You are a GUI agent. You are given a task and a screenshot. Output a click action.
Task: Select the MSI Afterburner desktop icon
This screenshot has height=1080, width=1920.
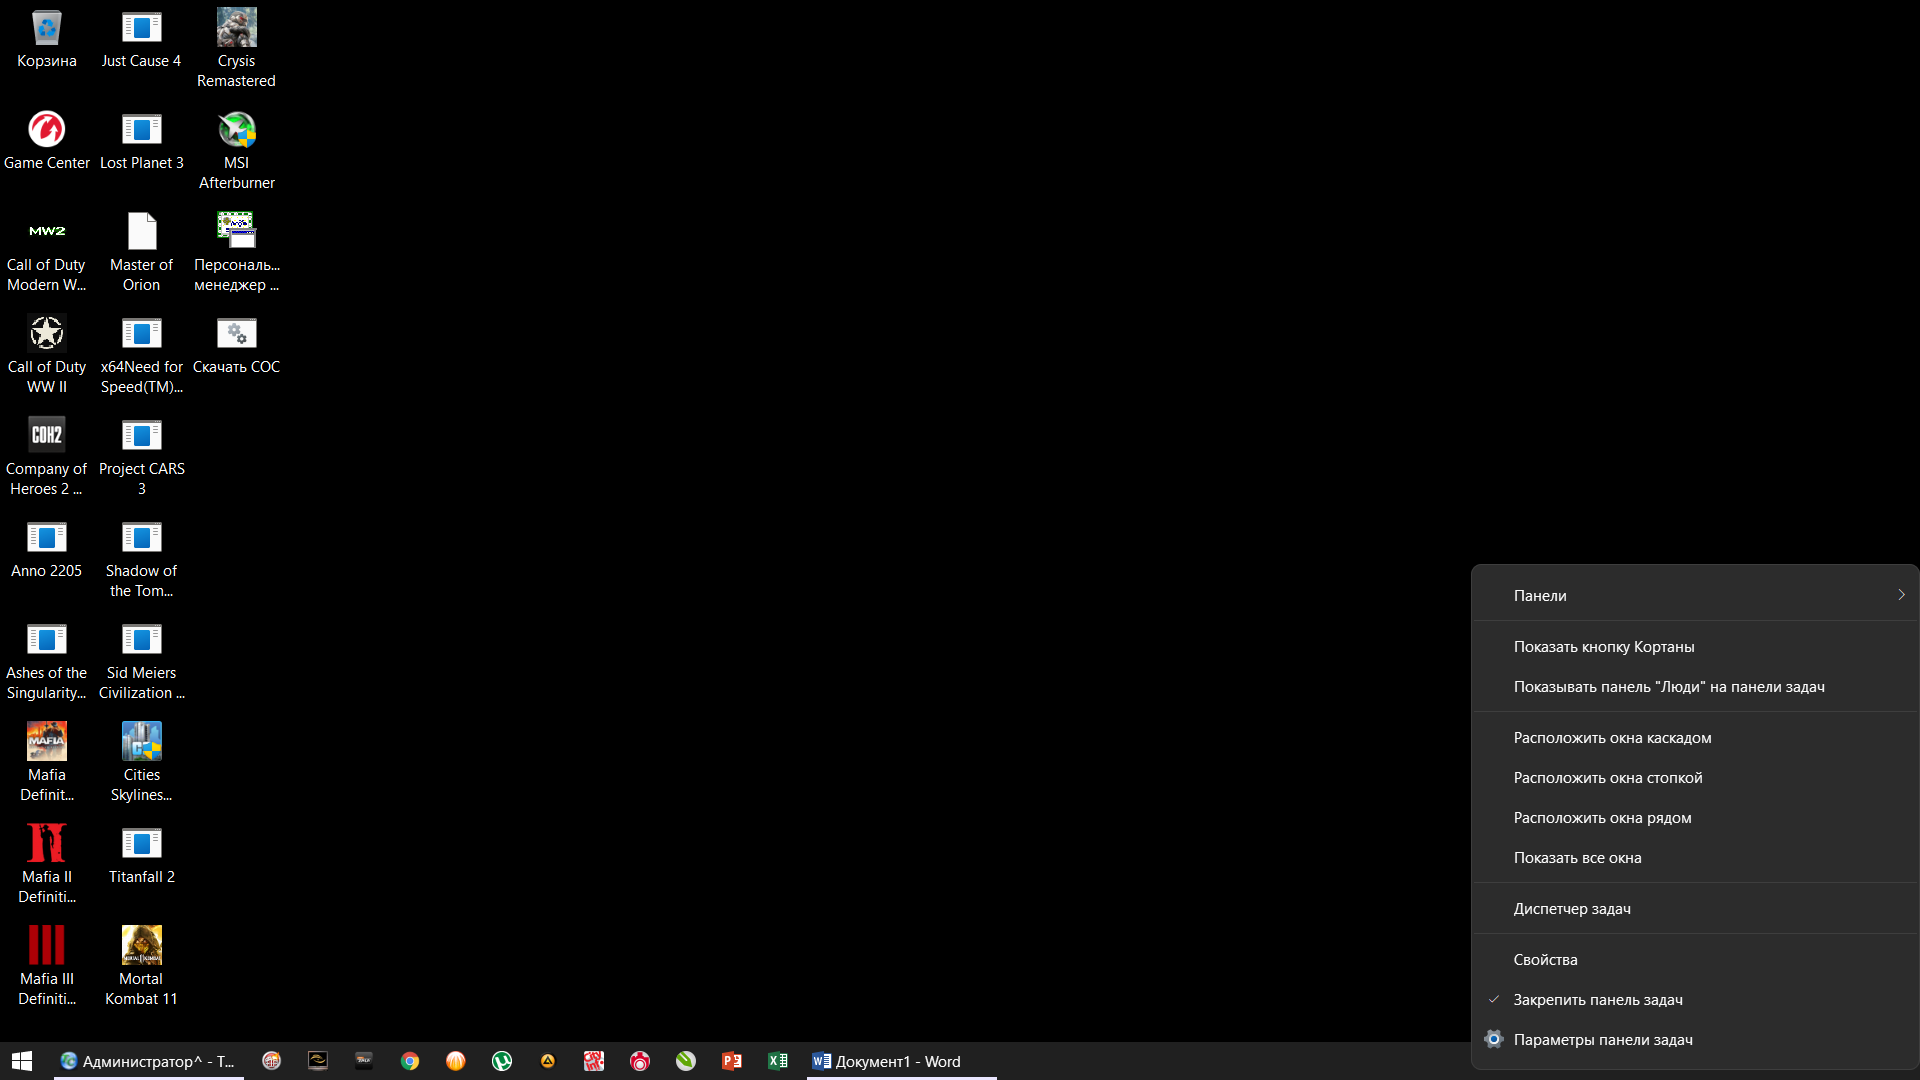click(x=237, y=150)
